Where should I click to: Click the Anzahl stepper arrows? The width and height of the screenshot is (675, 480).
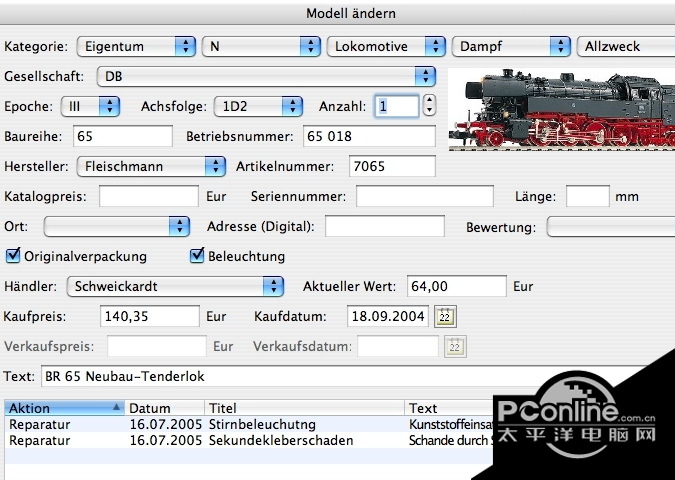point(429,105)
